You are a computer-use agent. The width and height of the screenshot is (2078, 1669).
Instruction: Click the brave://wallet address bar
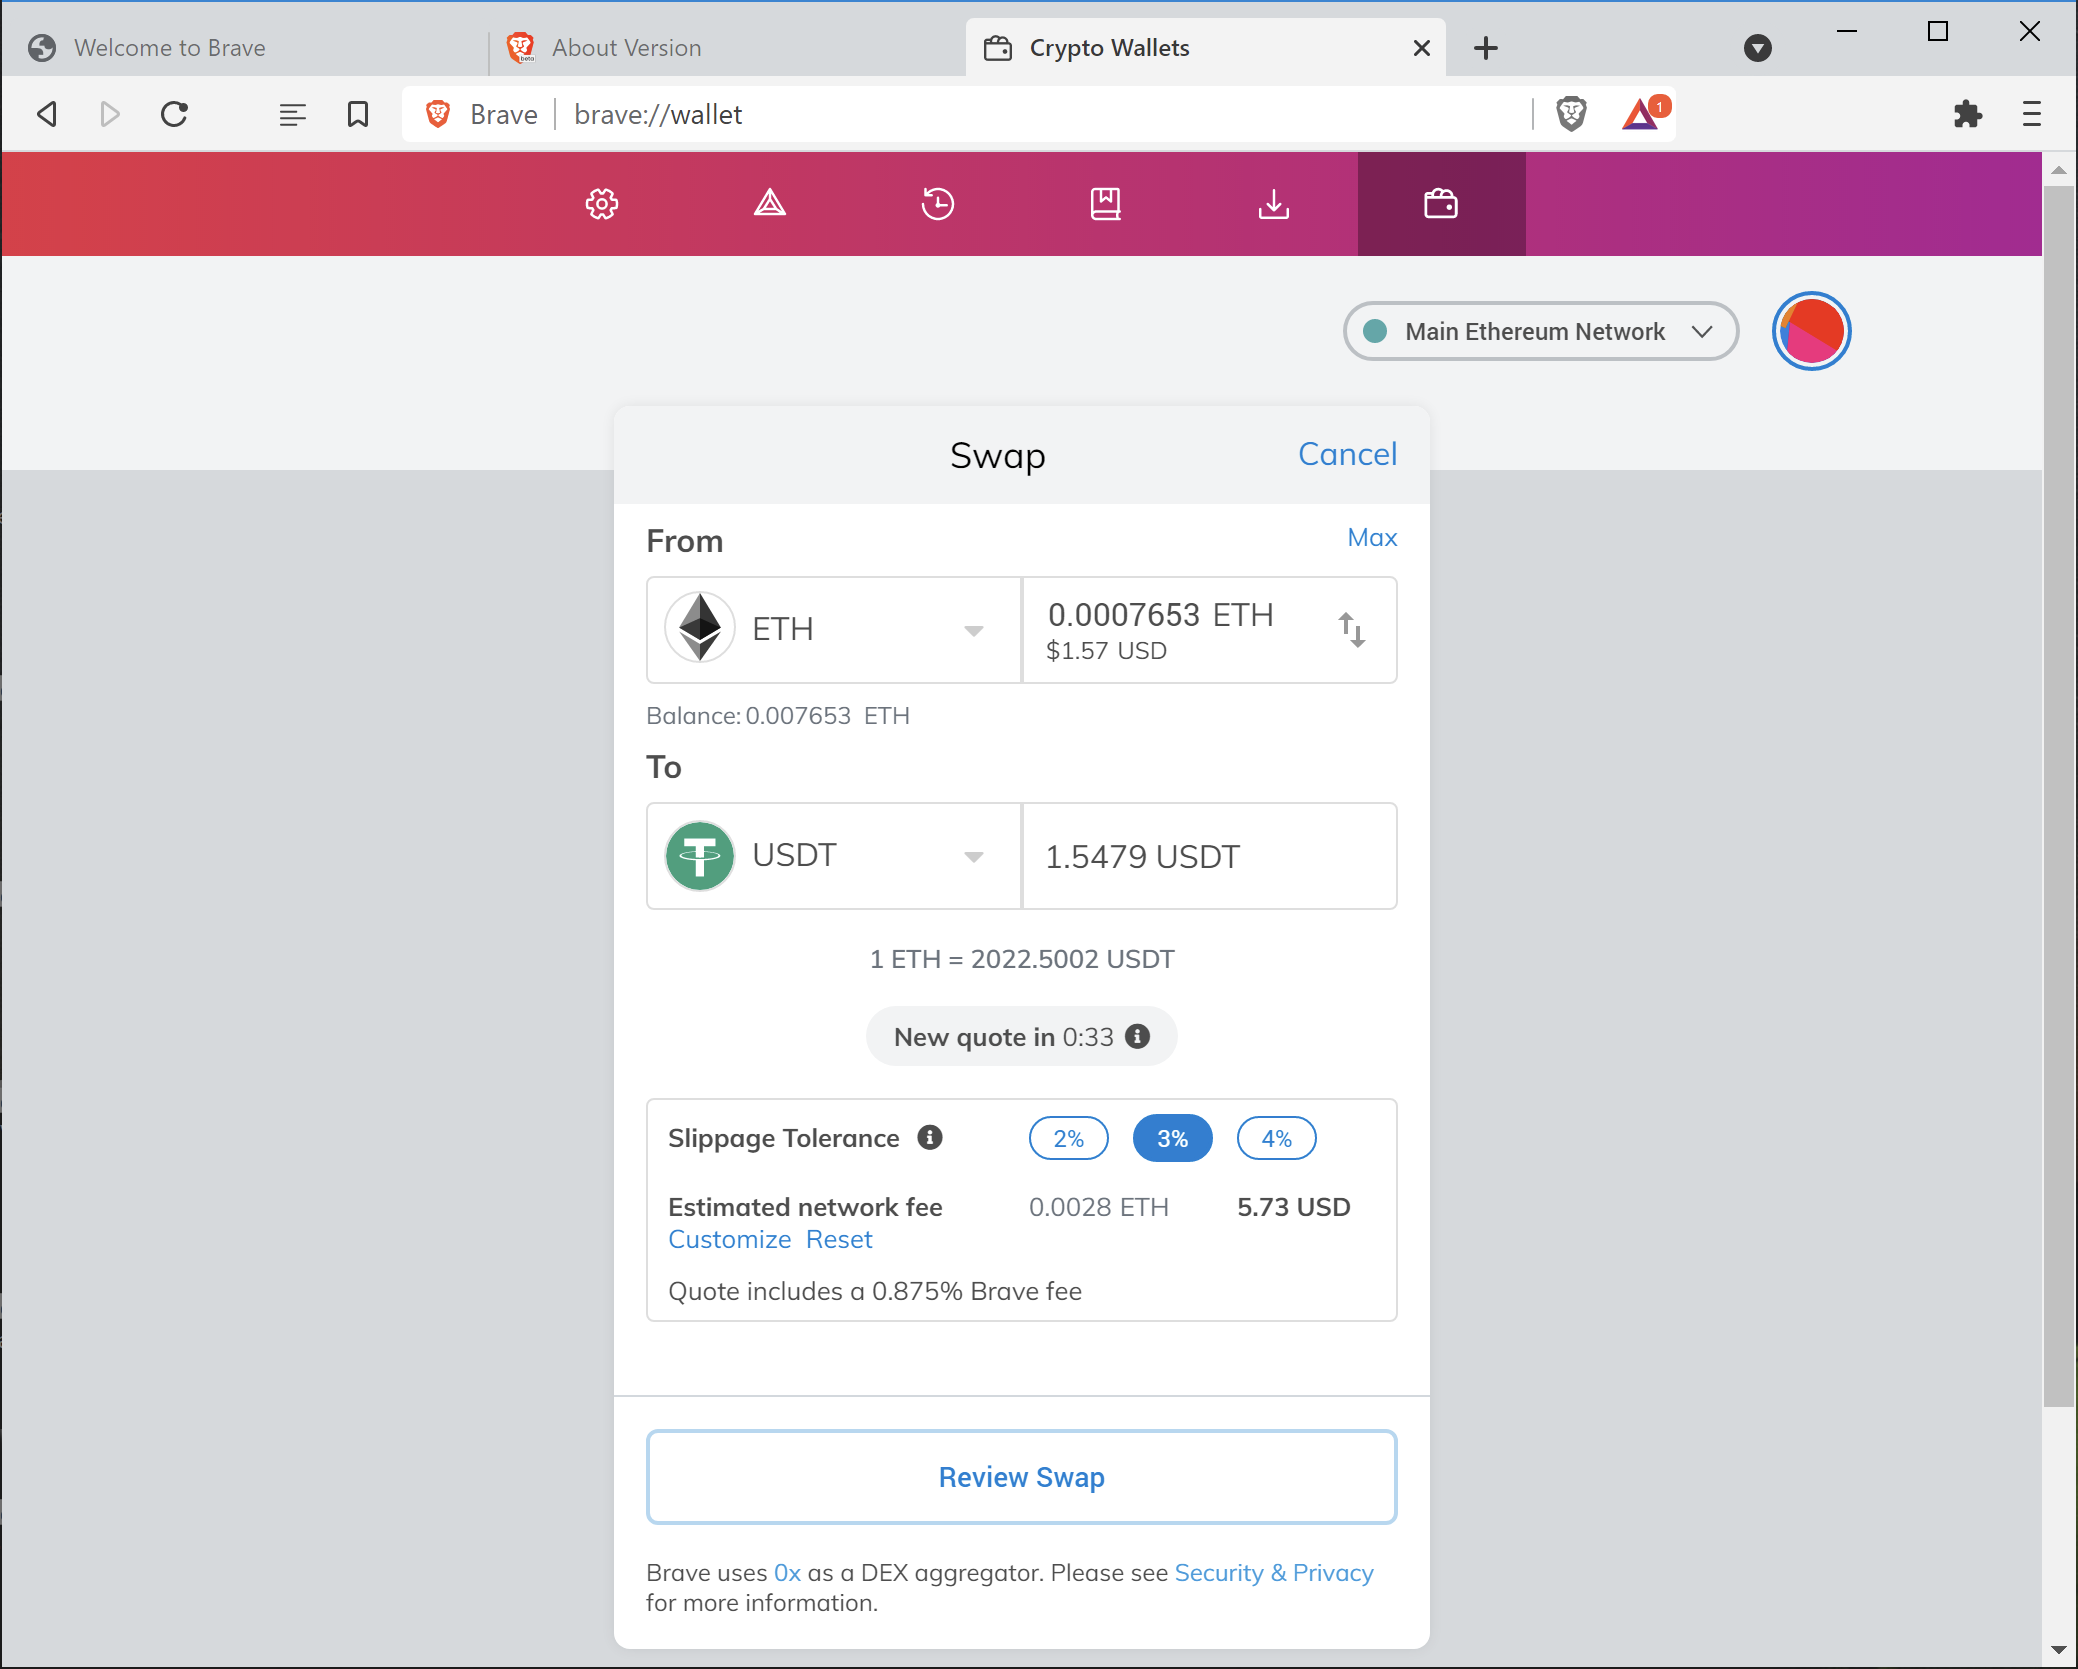click(1040, 114)
